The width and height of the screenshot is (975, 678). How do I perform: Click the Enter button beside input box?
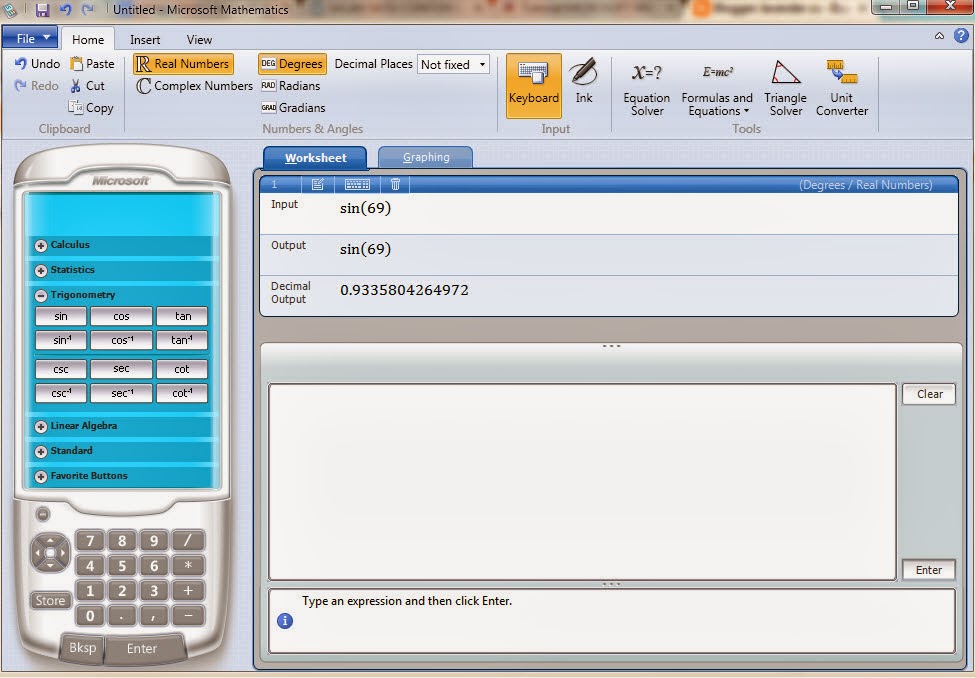(x=929, y=570)
